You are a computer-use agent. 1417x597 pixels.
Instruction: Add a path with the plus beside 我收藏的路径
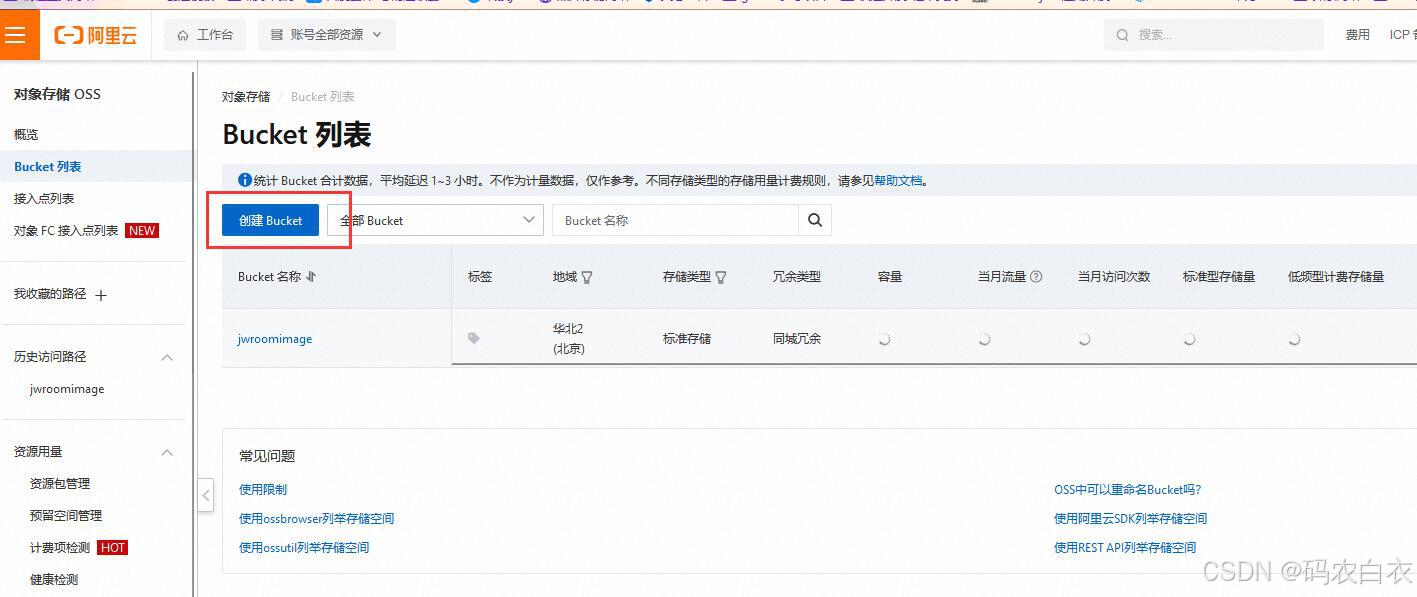click(100, 295)
